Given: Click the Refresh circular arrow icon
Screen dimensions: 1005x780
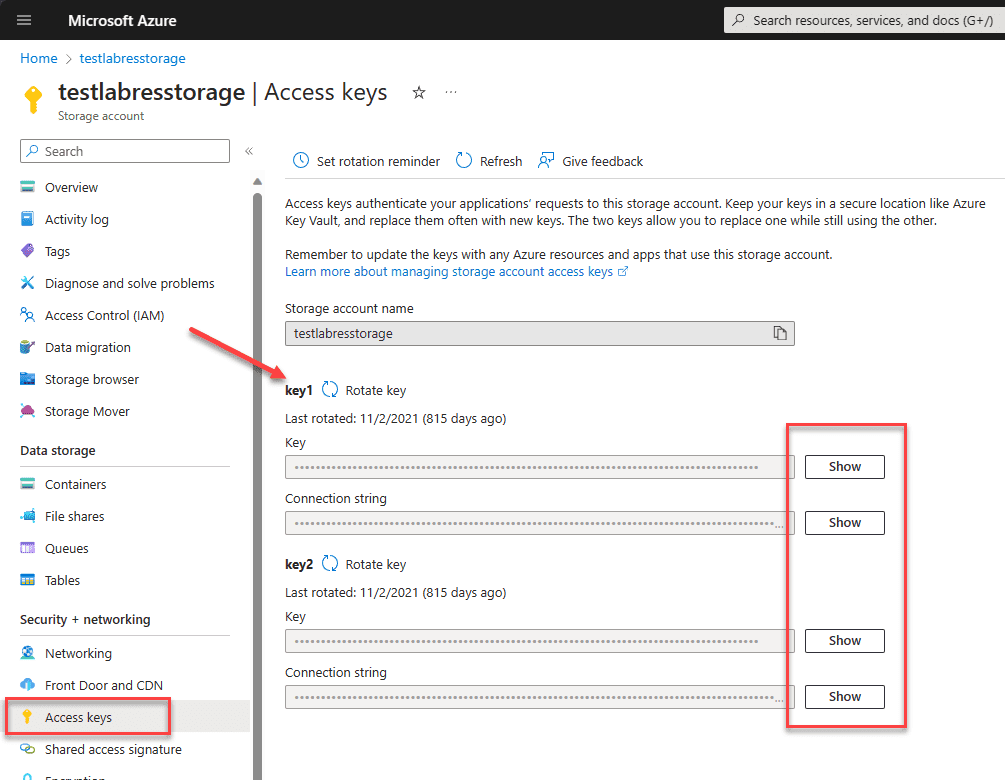Looking at the screenshot, I should (x=463, y=160).
